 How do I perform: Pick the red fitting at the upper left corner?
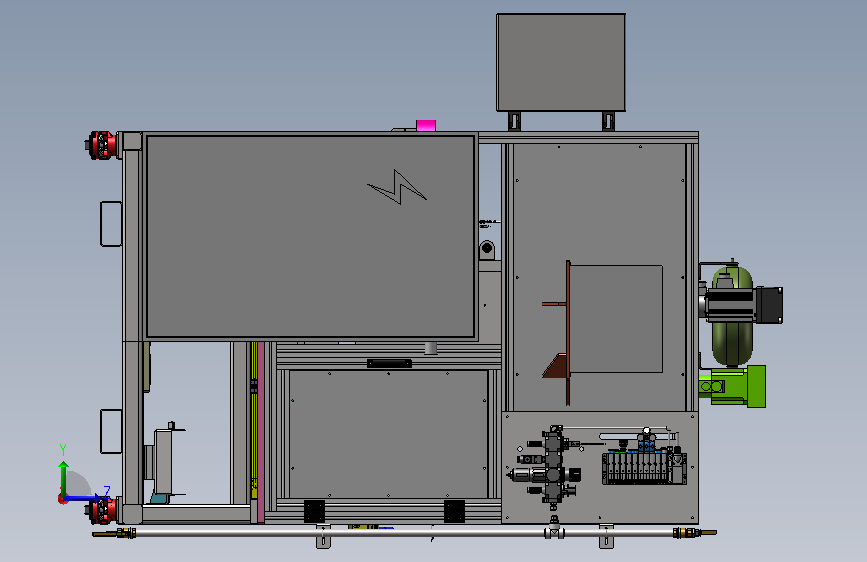[102, 145]
